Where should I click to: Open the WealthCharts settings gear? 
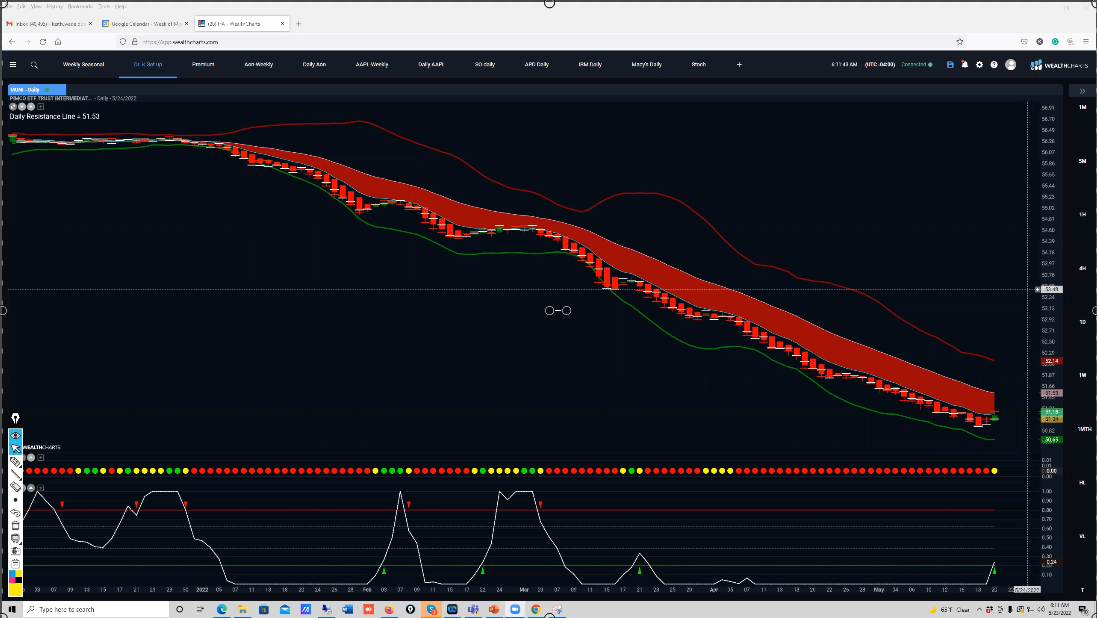click(x=979, y=64)
